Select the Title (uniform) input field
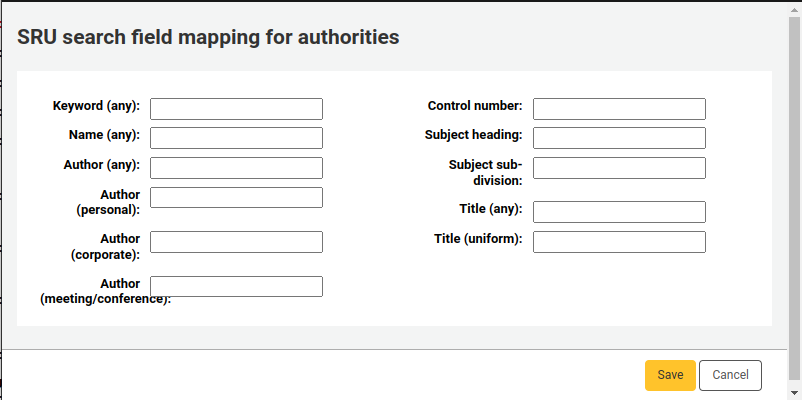 click(619, 242)
